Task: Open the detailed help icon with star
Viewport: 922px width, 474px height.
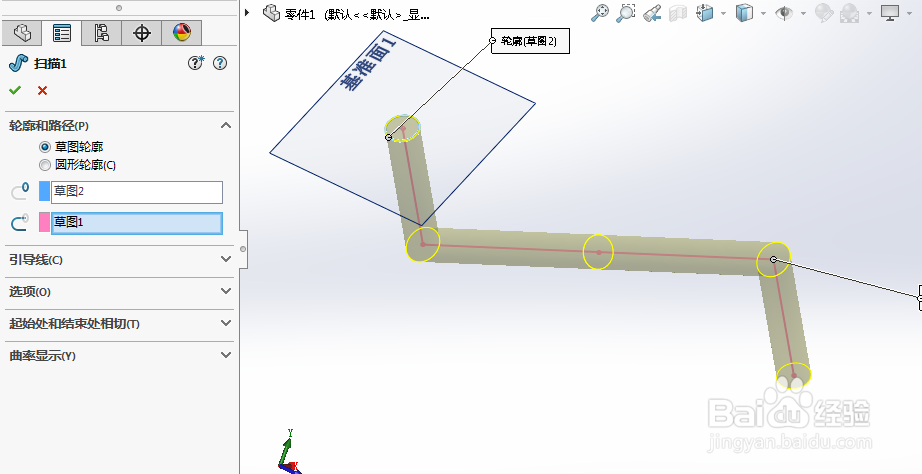Action: 196,63
